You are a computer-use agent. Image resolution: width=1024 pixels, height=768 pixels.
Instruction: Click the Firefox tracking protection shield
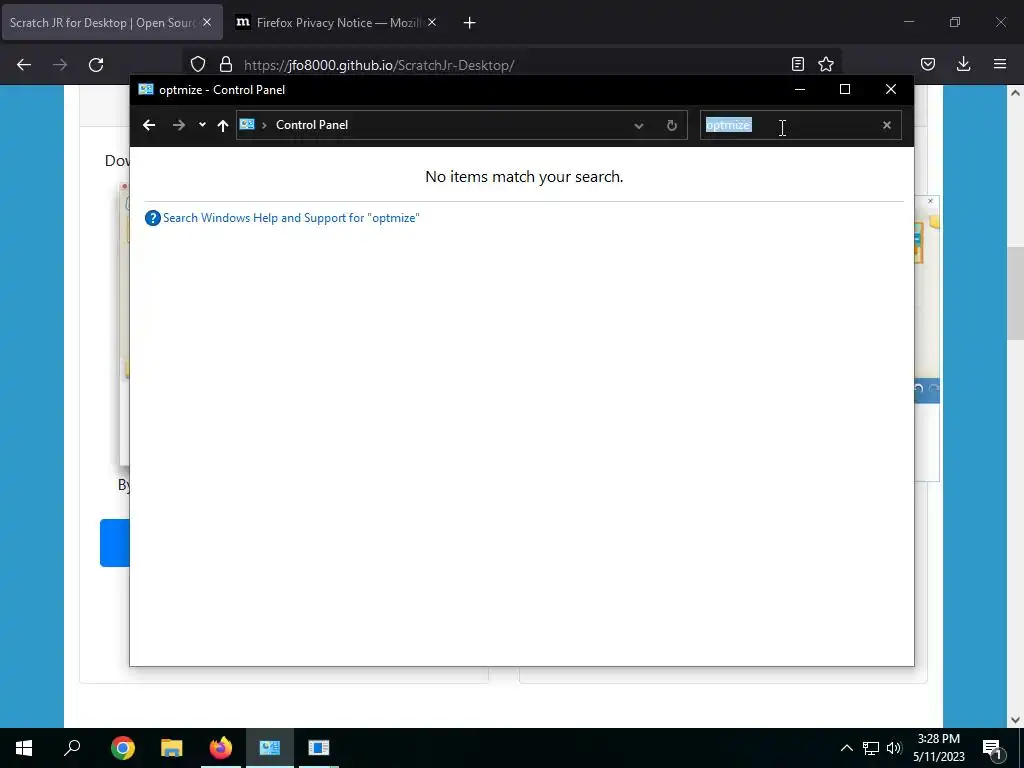click(198, 64)
